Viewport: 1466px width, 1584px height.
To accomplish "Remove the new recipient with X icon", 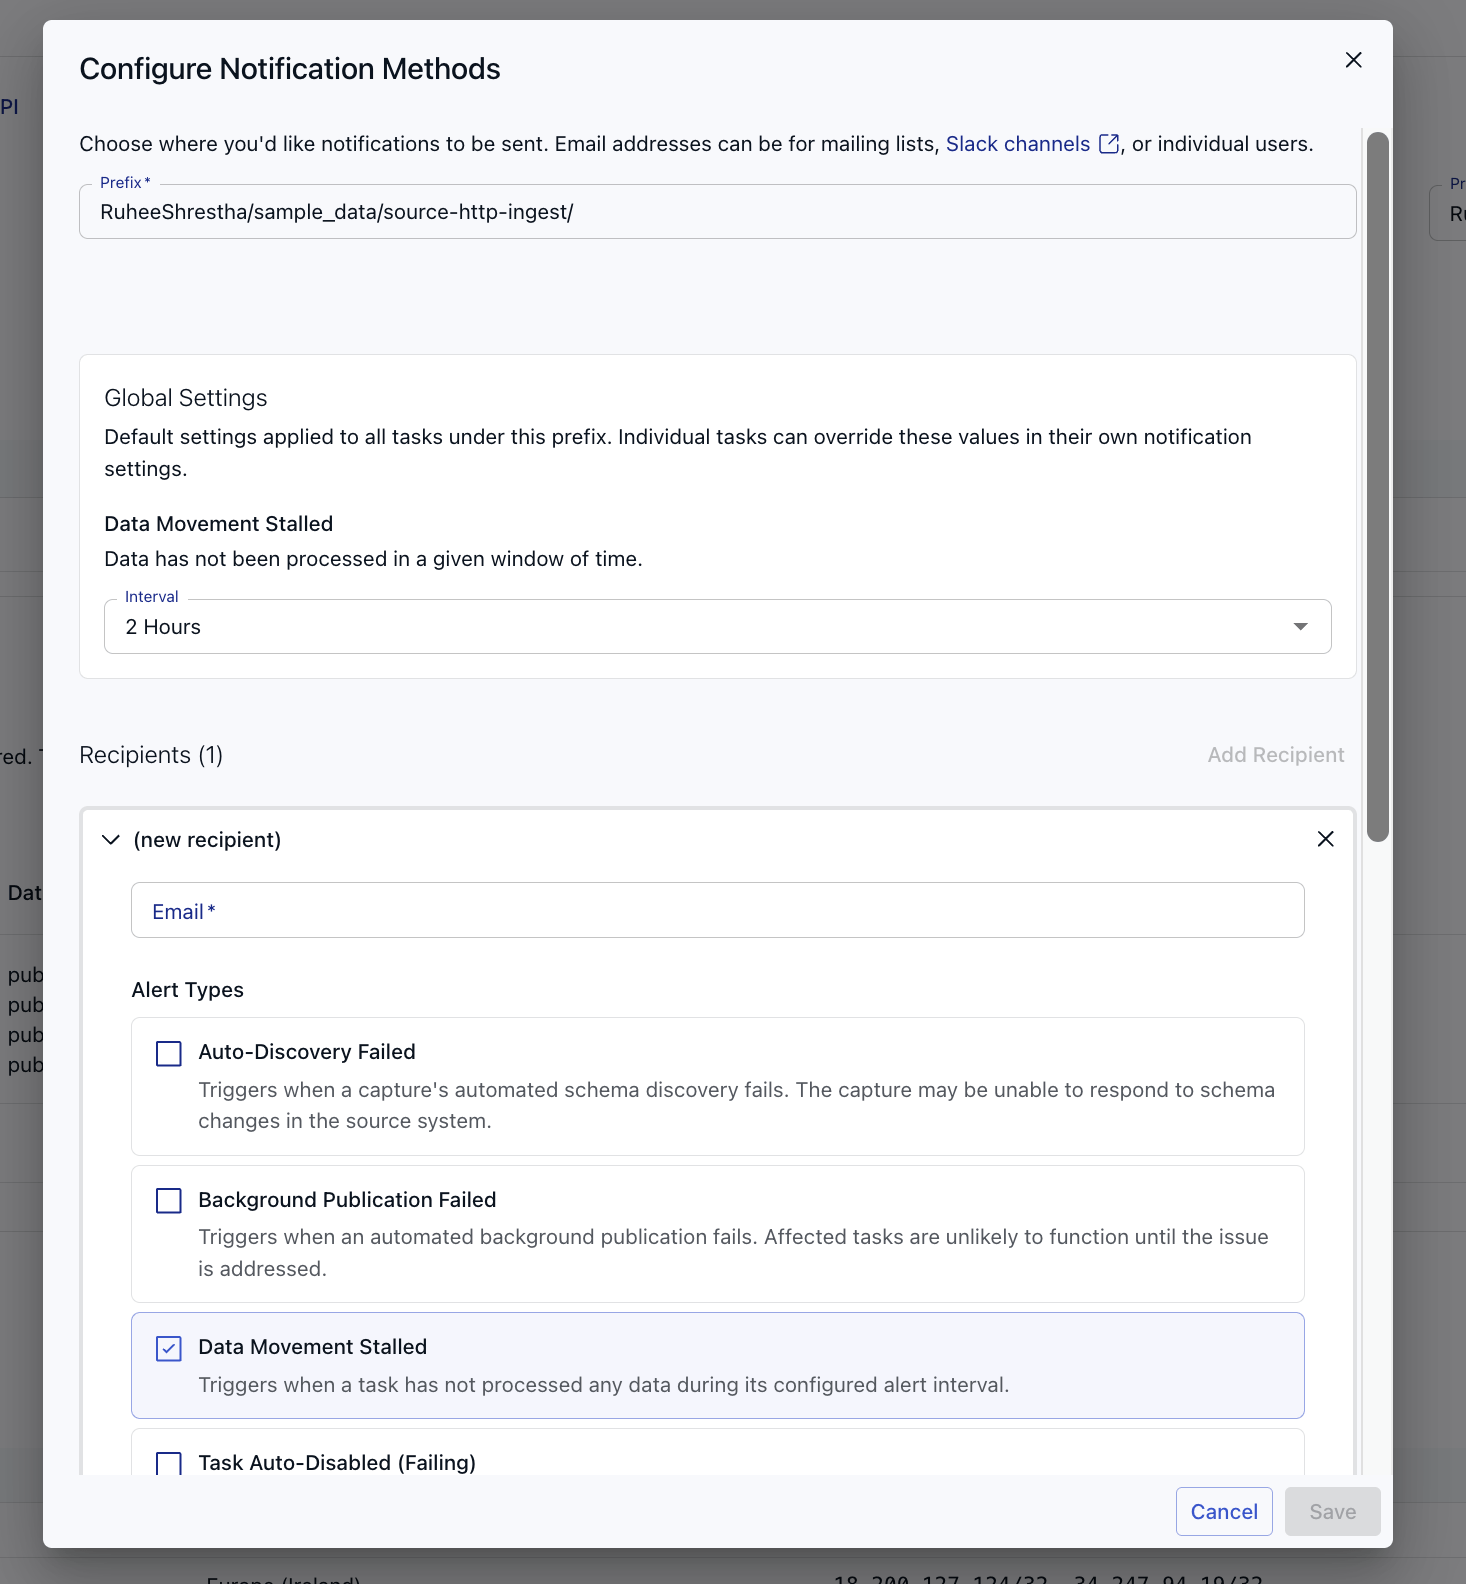I will point(1325,839).
